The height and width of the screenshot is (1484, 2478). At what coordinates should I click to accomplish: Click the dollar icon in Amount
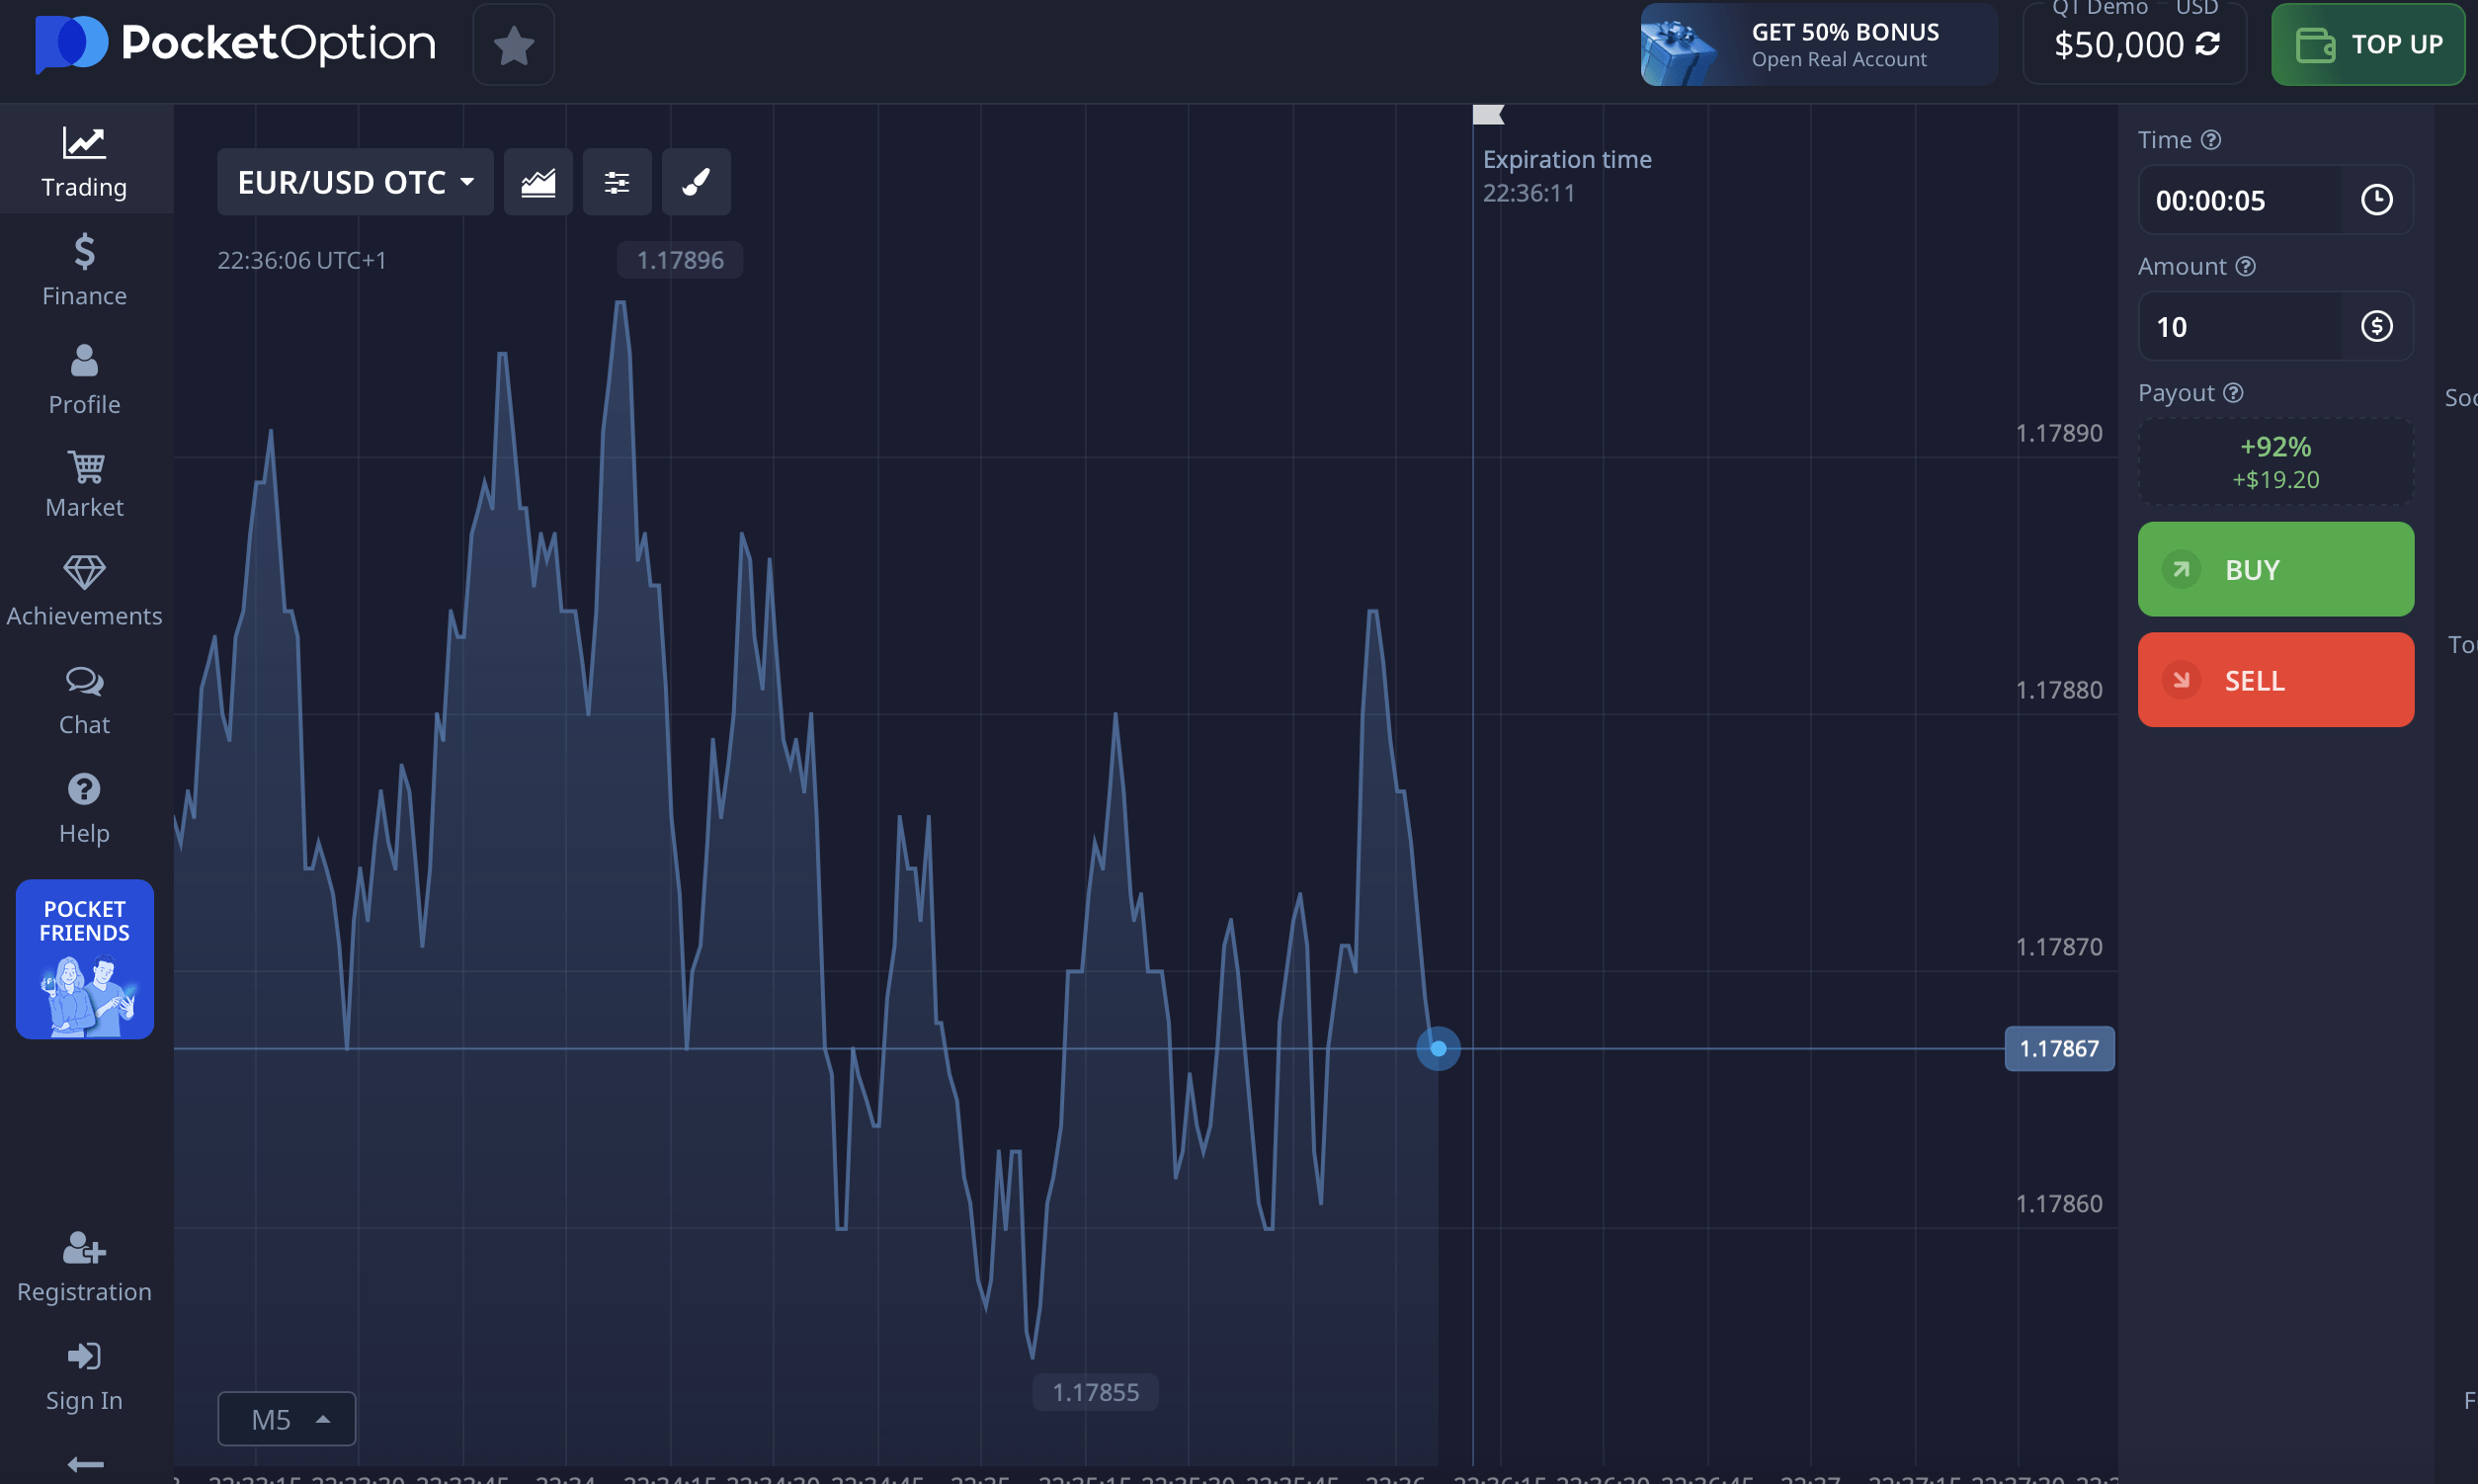click(2376, 326)
